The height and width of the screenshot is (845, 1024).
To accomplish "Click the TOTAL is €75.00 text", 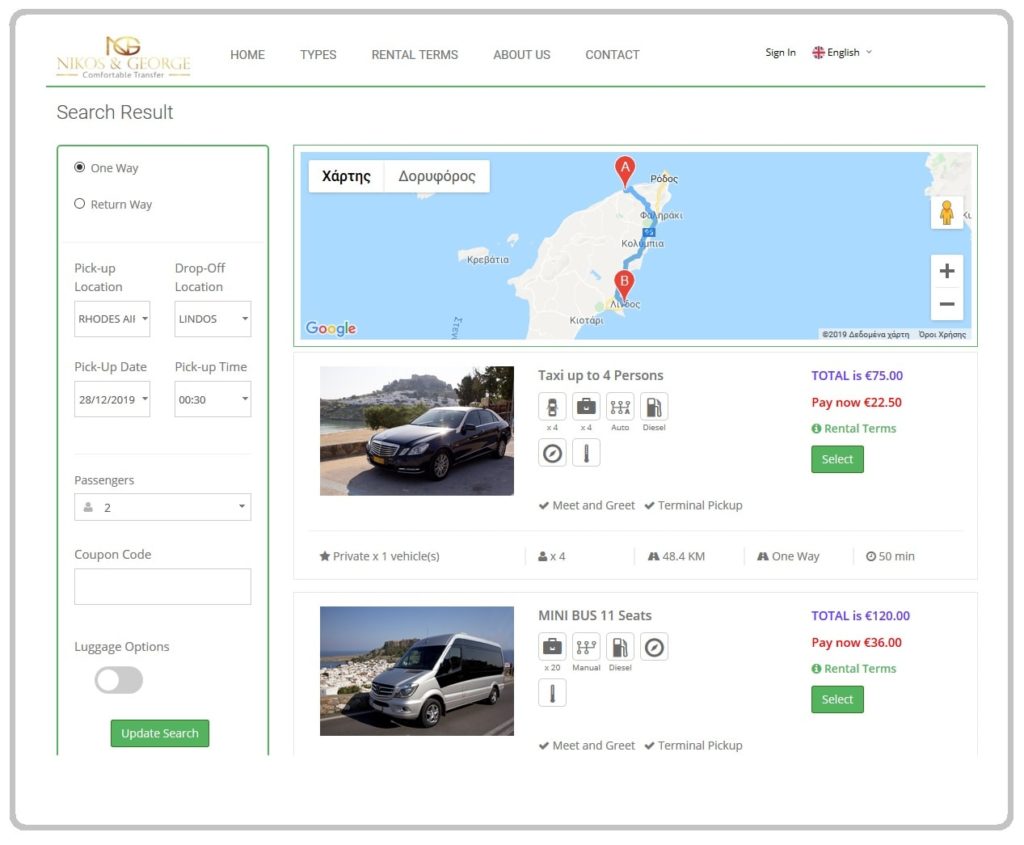I will click(857, 376).
